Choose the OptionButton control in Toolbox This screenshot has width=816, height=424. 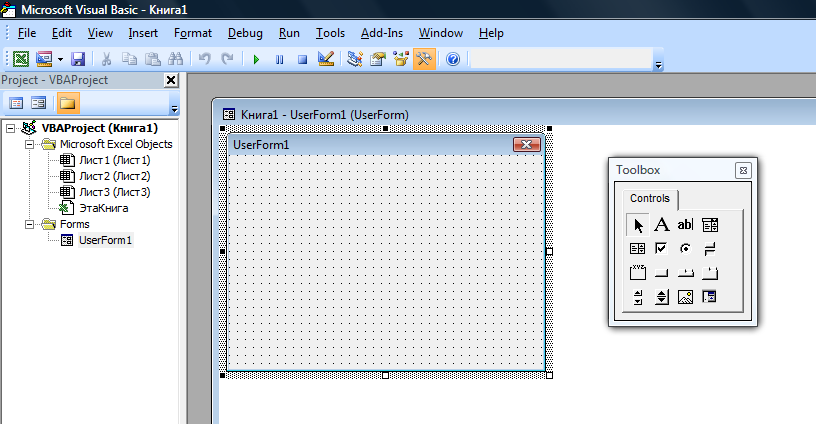(685, 249)
